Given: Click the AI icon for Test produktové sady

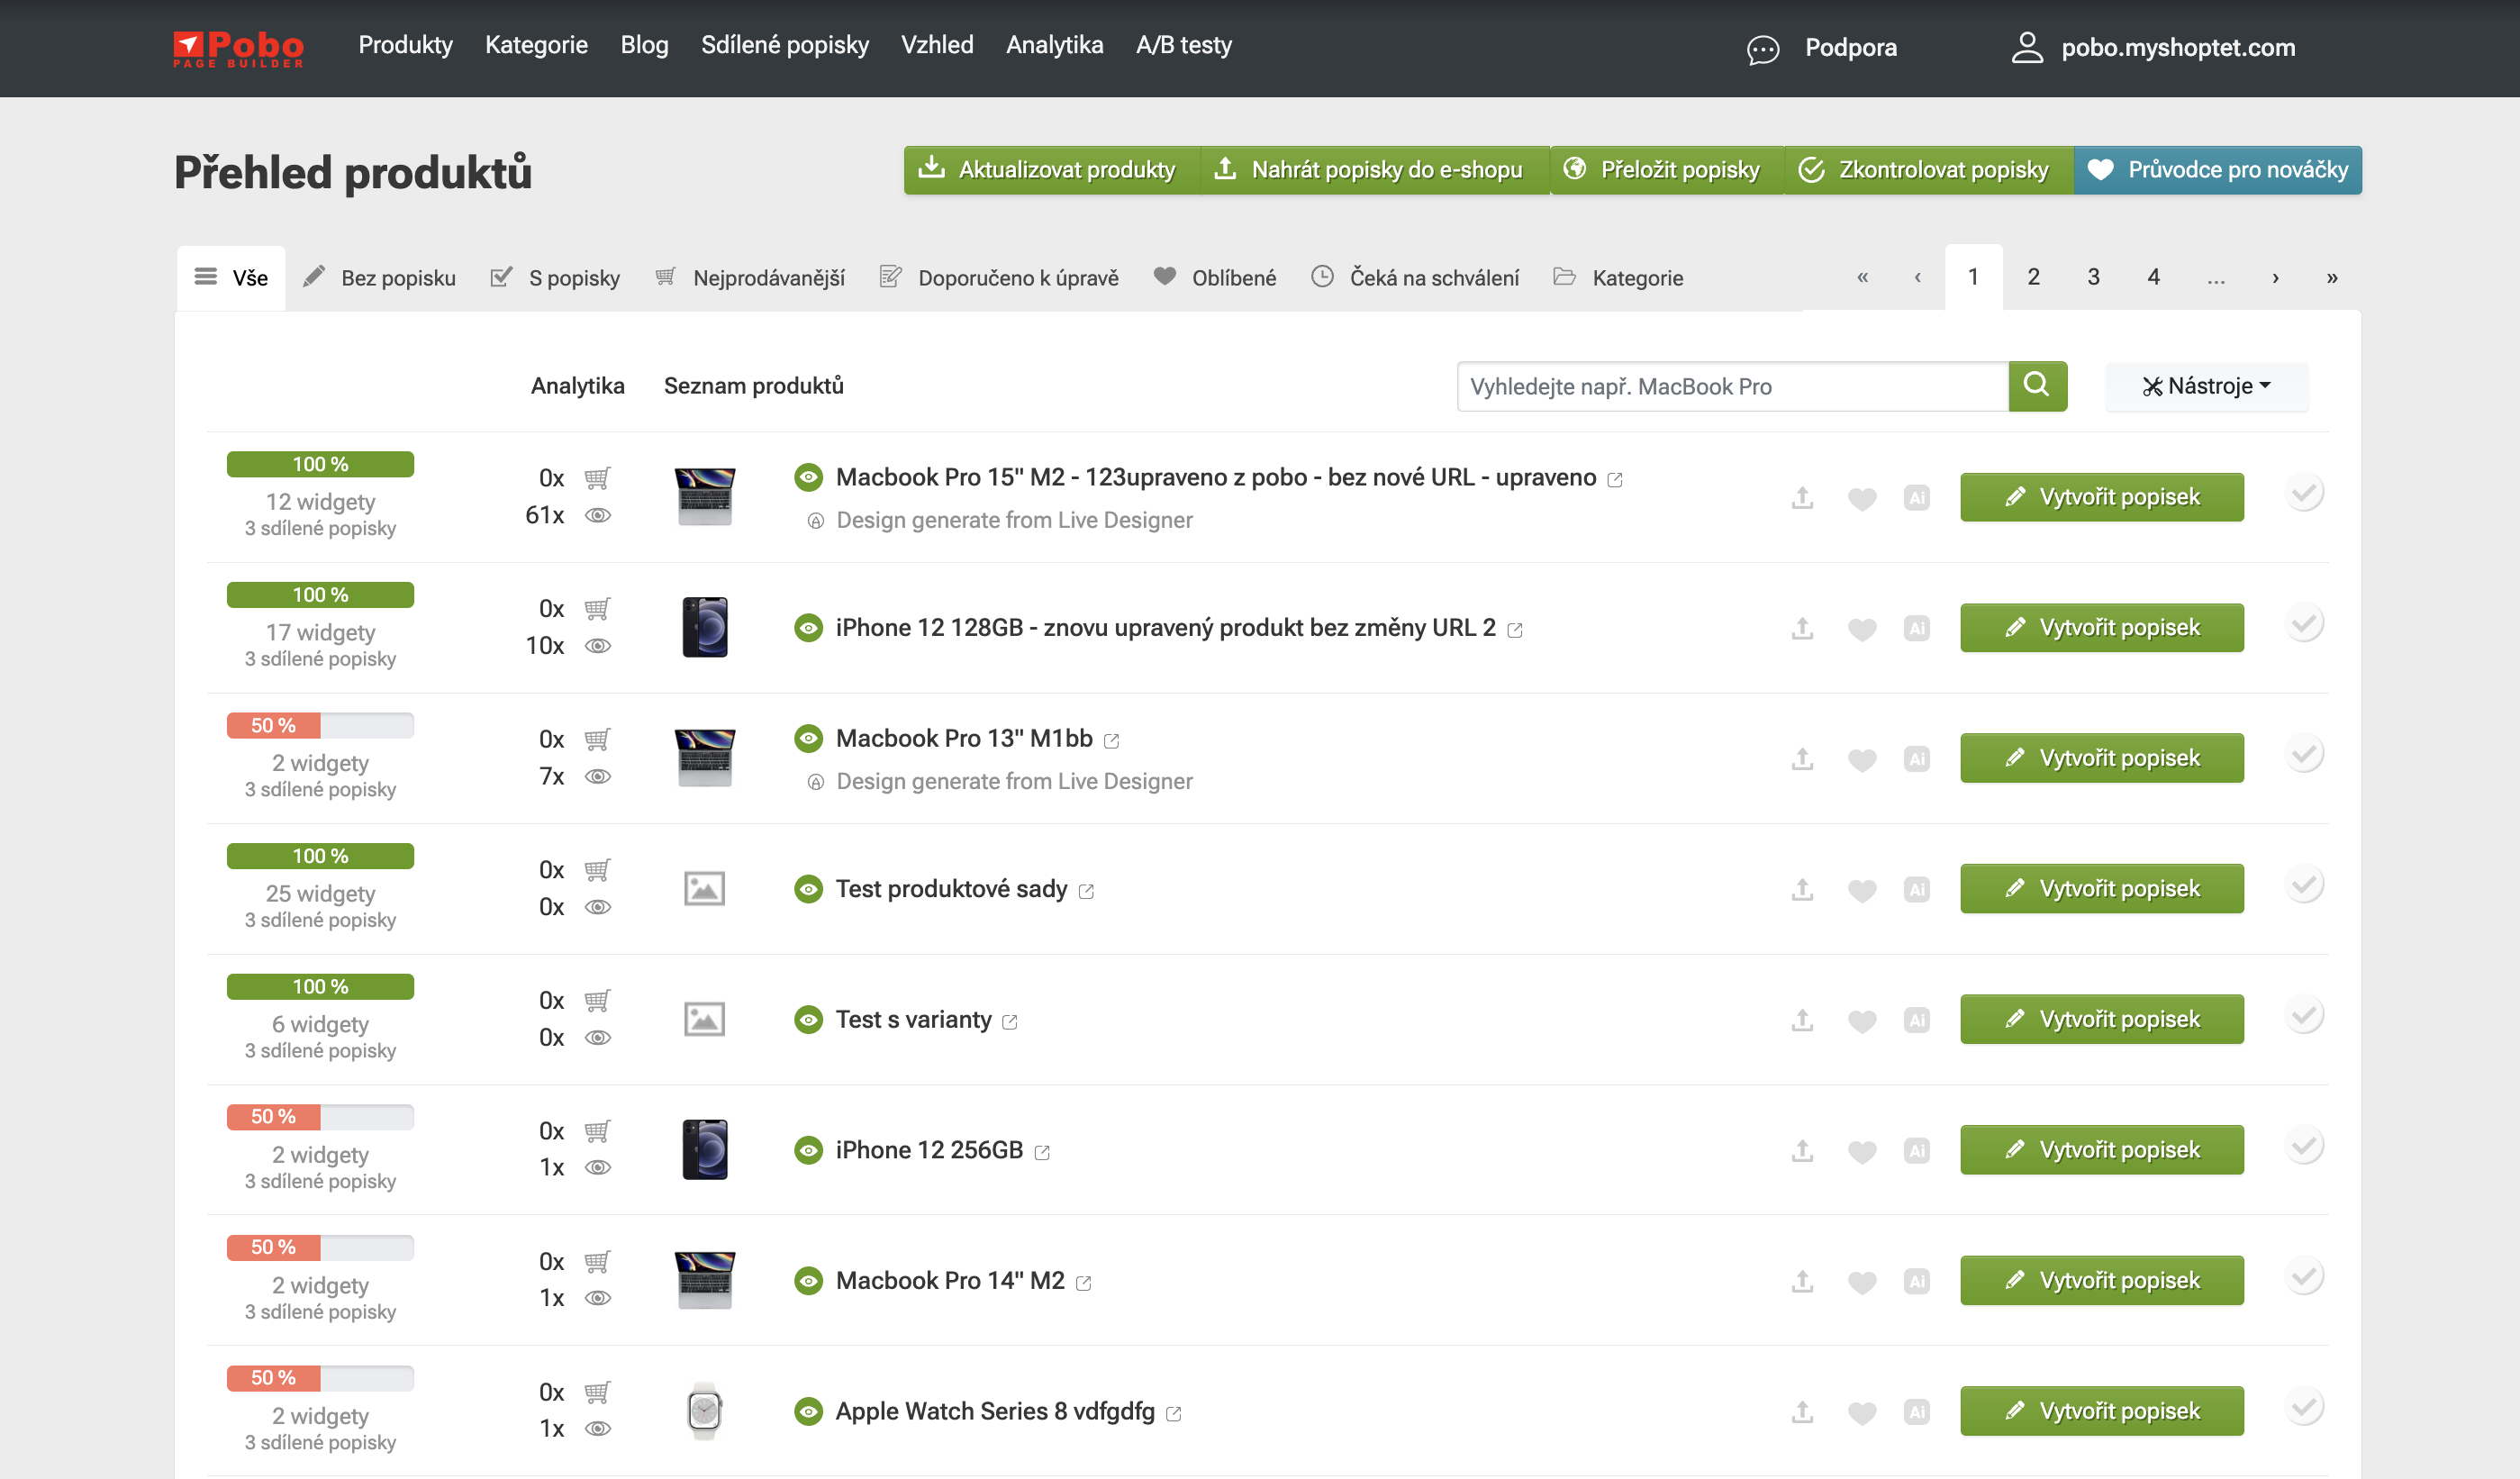Looking at the screenshot, I should pos(1916,890).
